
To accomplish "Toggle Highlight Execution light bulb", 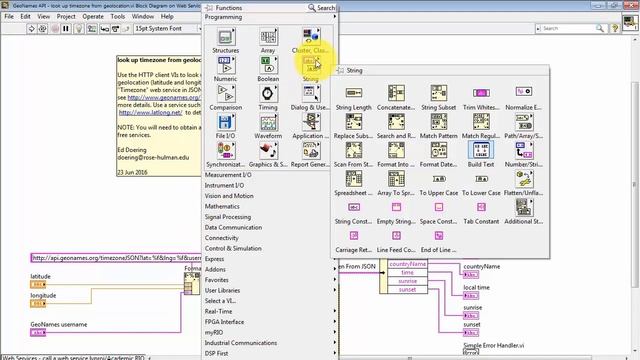I will (x=79, y=29).
